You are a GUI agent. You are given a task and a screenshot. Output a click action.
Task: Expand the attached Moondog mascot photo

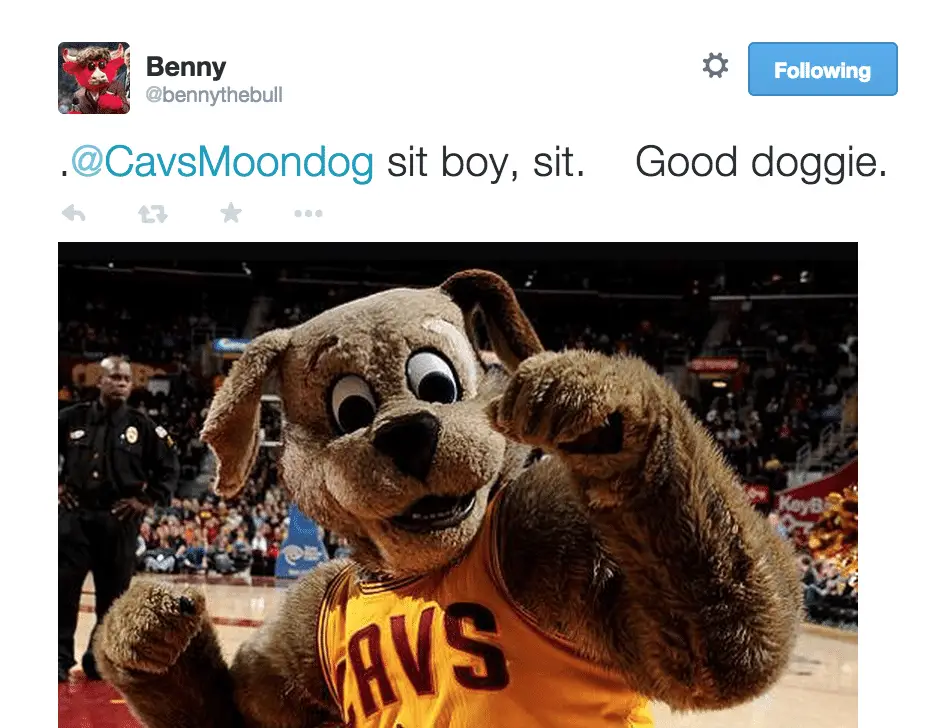pos(458,485)
